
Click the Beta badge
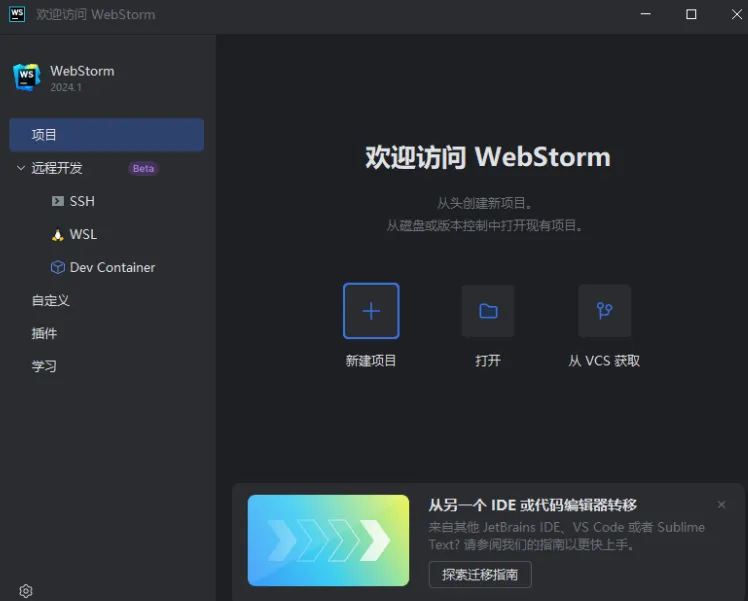pyautogui.click(x=143, y=168)
